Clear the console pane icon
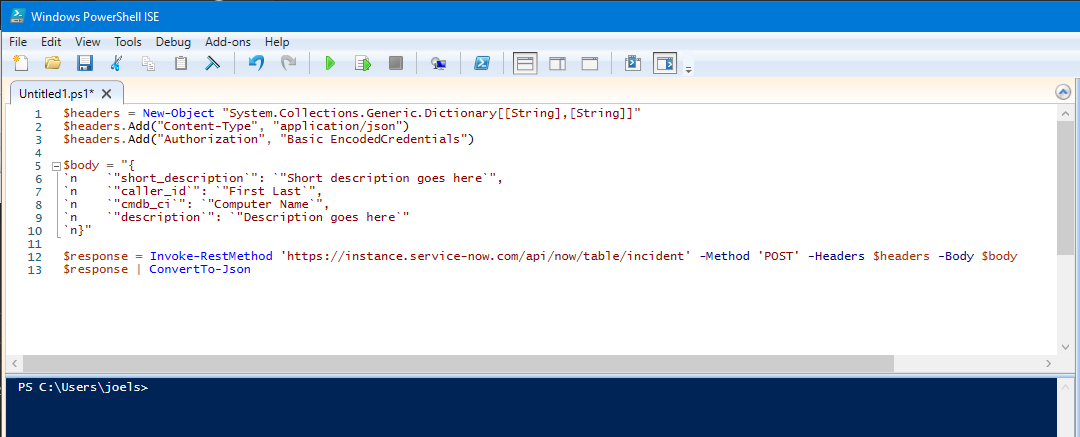The width and height of the screenshot is (1080, 437). point(213,63)
